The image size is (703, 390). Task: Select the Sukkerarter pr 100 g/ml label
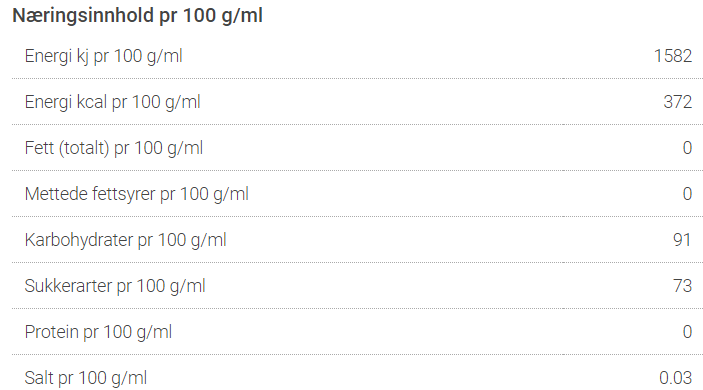click(115, 286)
